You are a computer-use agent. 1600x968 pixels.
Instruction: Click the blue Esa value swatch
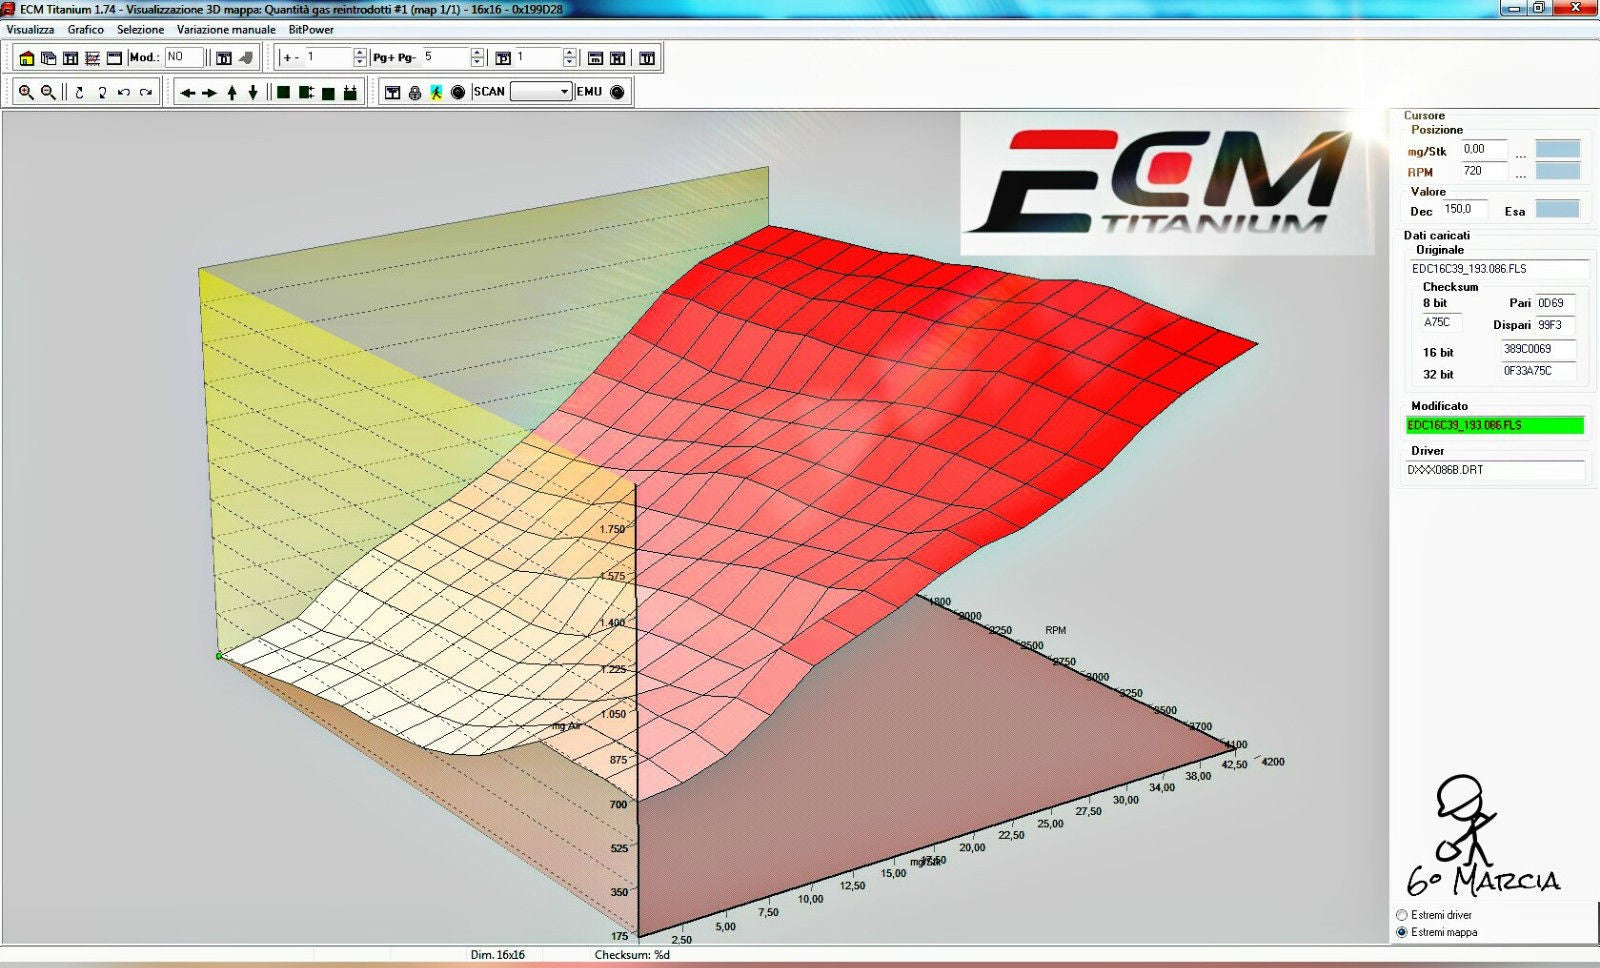pyautogui.click(x=1558, y=210)
